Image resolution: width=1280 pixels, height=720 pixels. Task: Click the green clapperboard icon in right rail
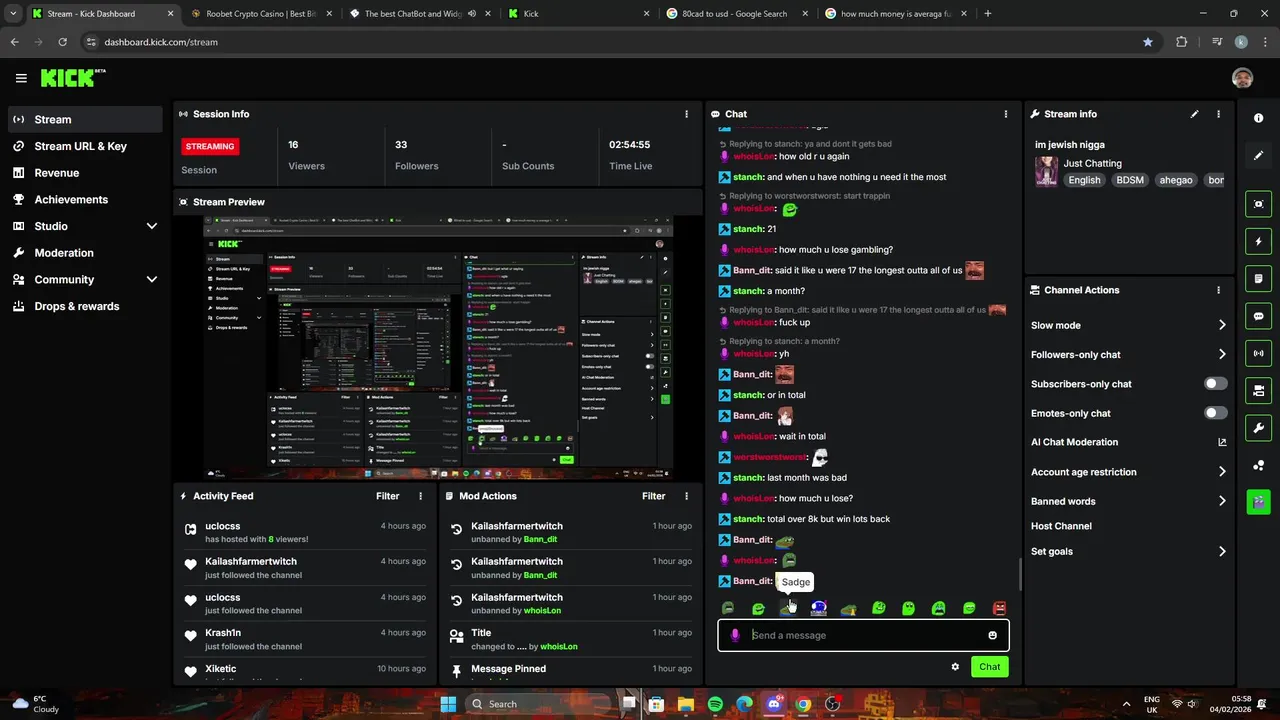(1258, 502)
